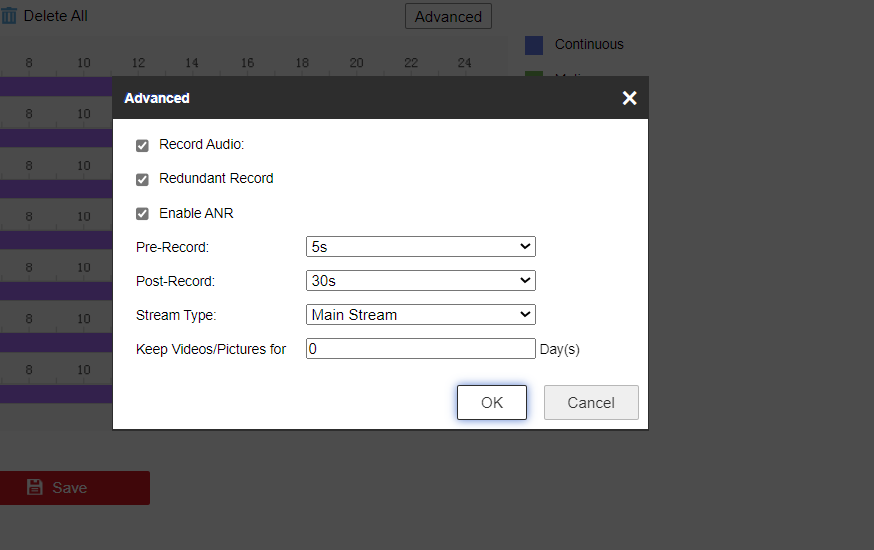
Task: Expand the Post-Record dropdown showing 30s
Action: tap(420, 281)
